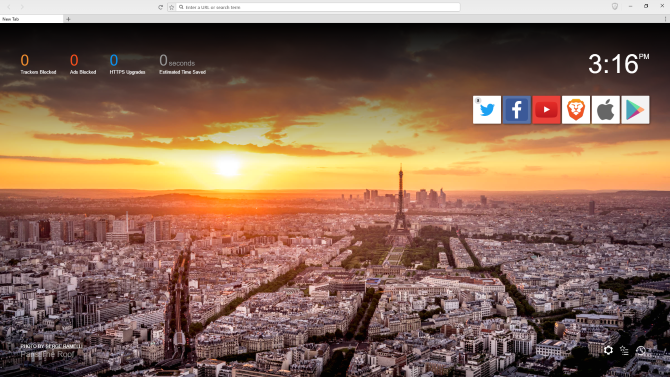Screen dimensions: 670x377
Task: Open the Apple top site tile
Action: (605, 110)
